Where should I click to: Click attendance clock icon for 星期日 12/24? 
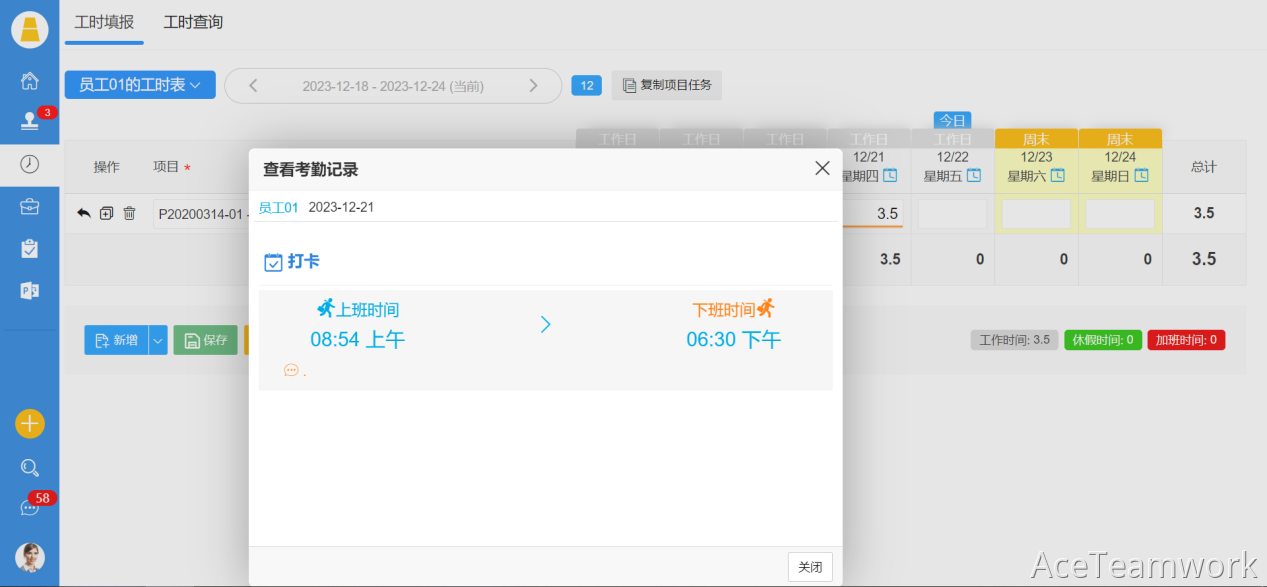1141,176
